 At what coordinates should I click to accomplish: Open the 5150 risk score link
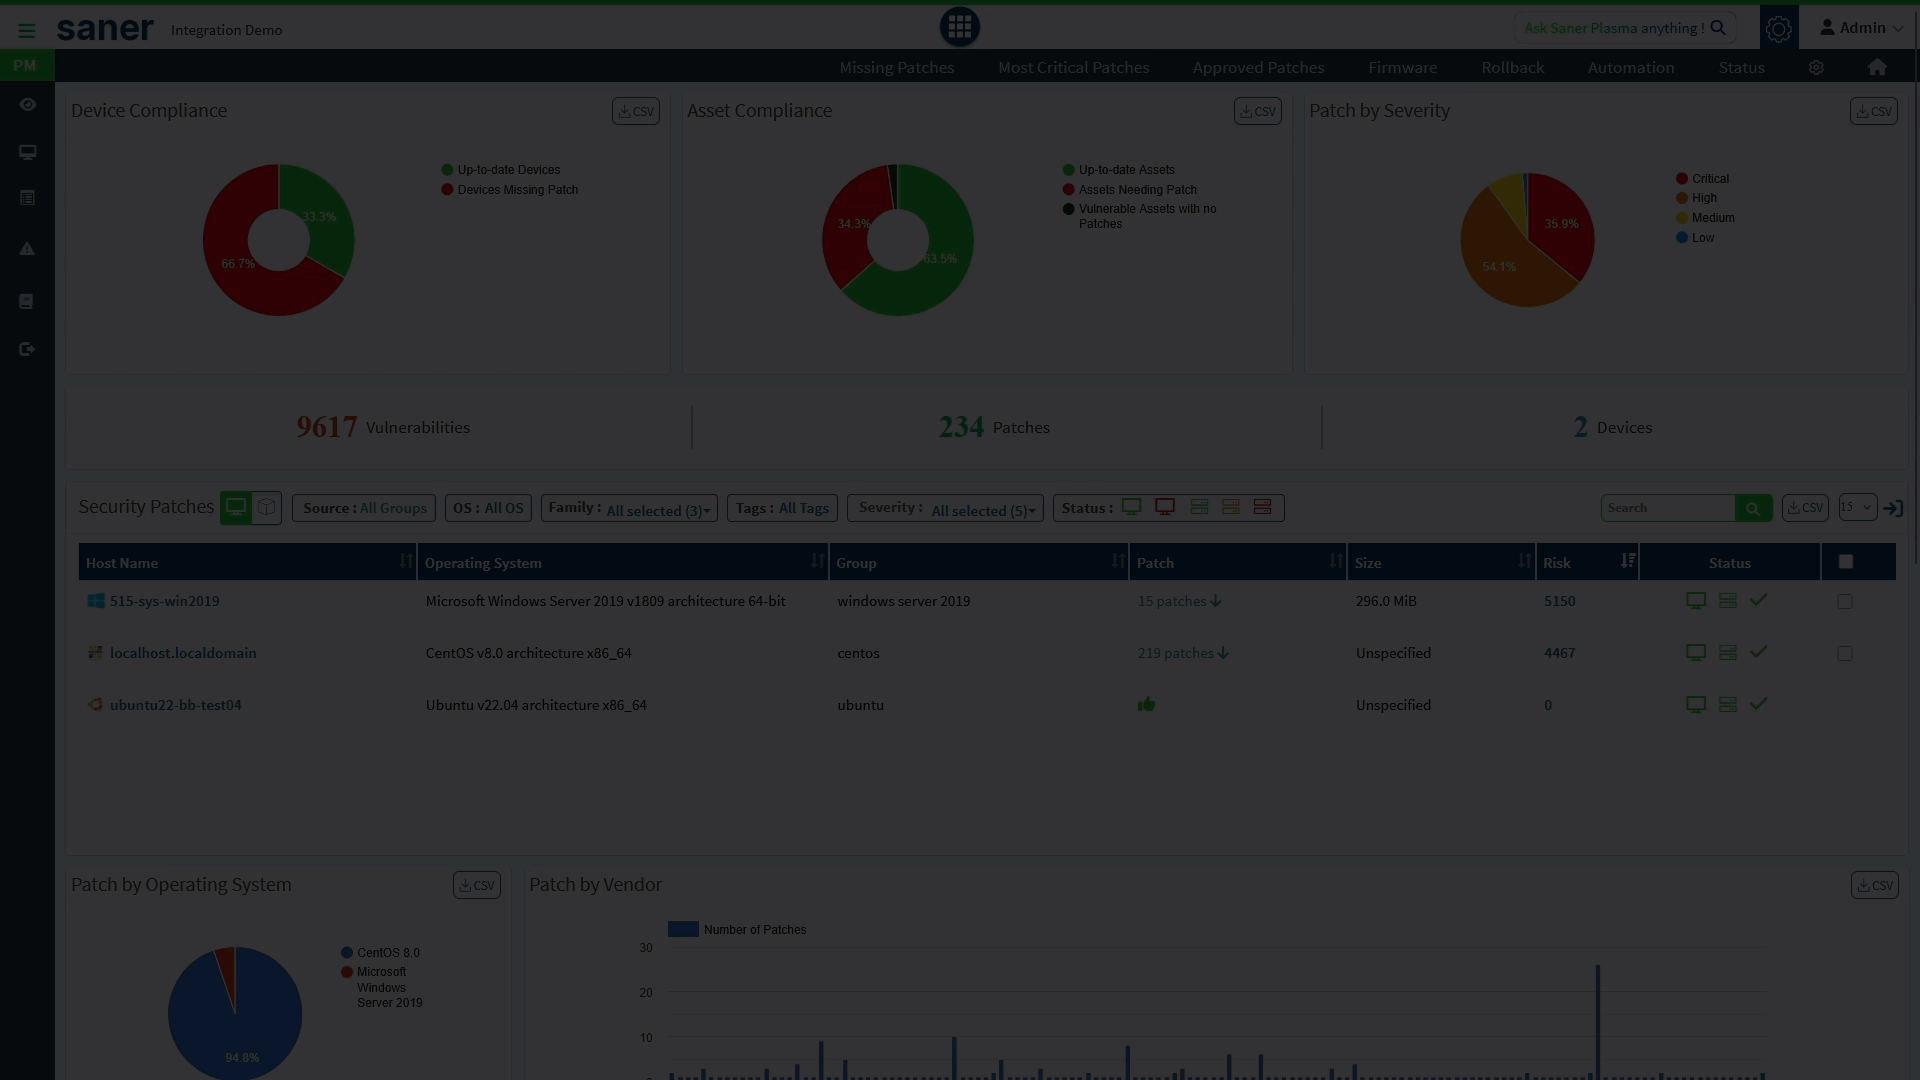click(x=1559, y=601)
